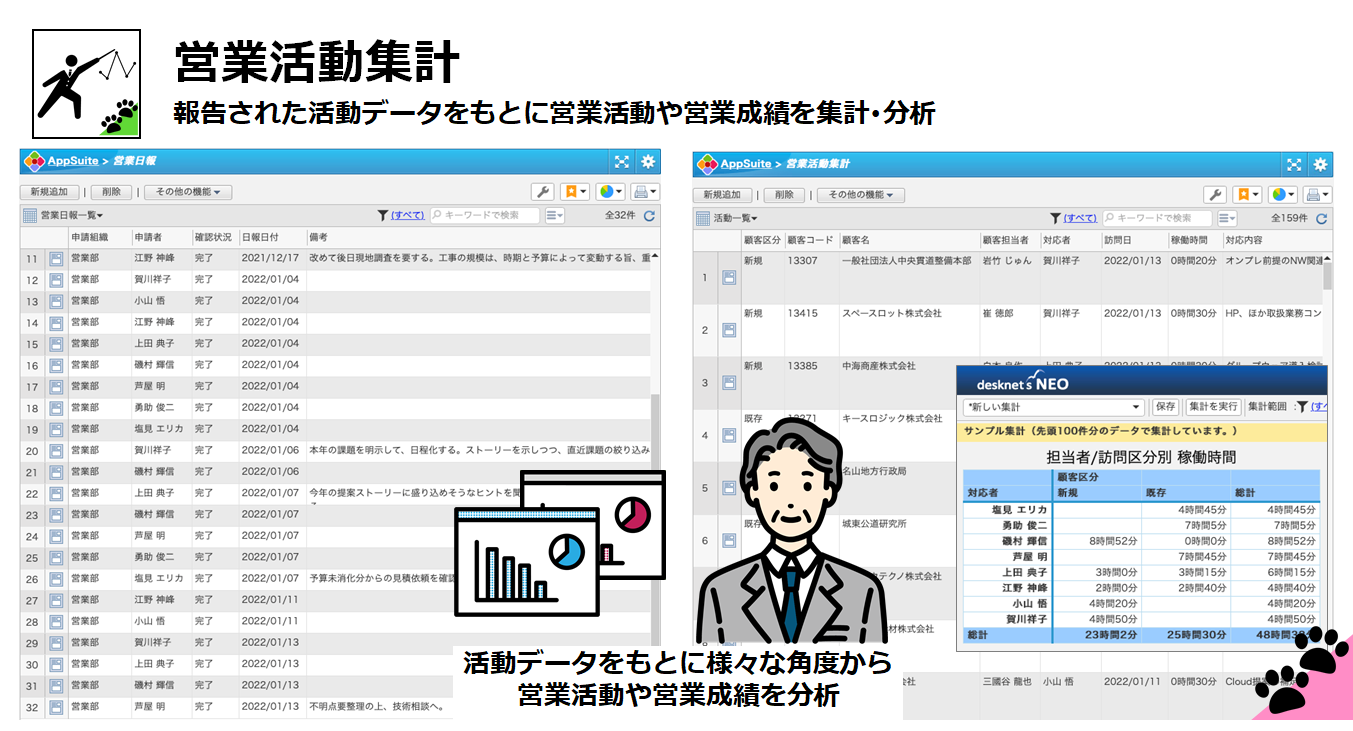Open the 営業日報一覧 view selector

(x=71, y=216)
